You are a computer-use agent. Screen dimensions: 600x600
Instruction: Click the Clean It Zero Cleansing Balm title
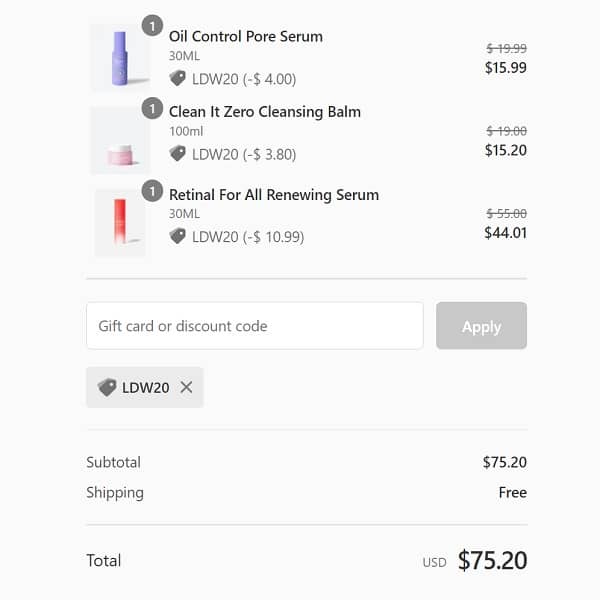pyautogui.click(x=264, y=112)
